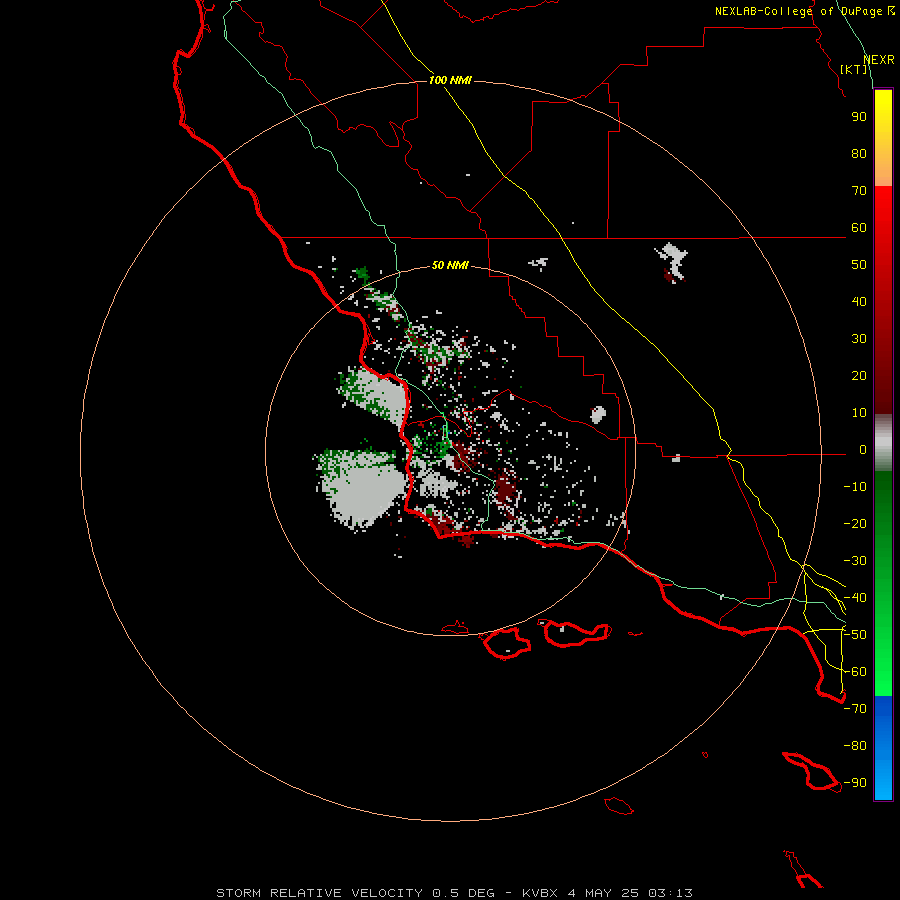900x900 pixels.
Task: Click the 20 value on the velocity scale
Action: (x=859, y=376)
